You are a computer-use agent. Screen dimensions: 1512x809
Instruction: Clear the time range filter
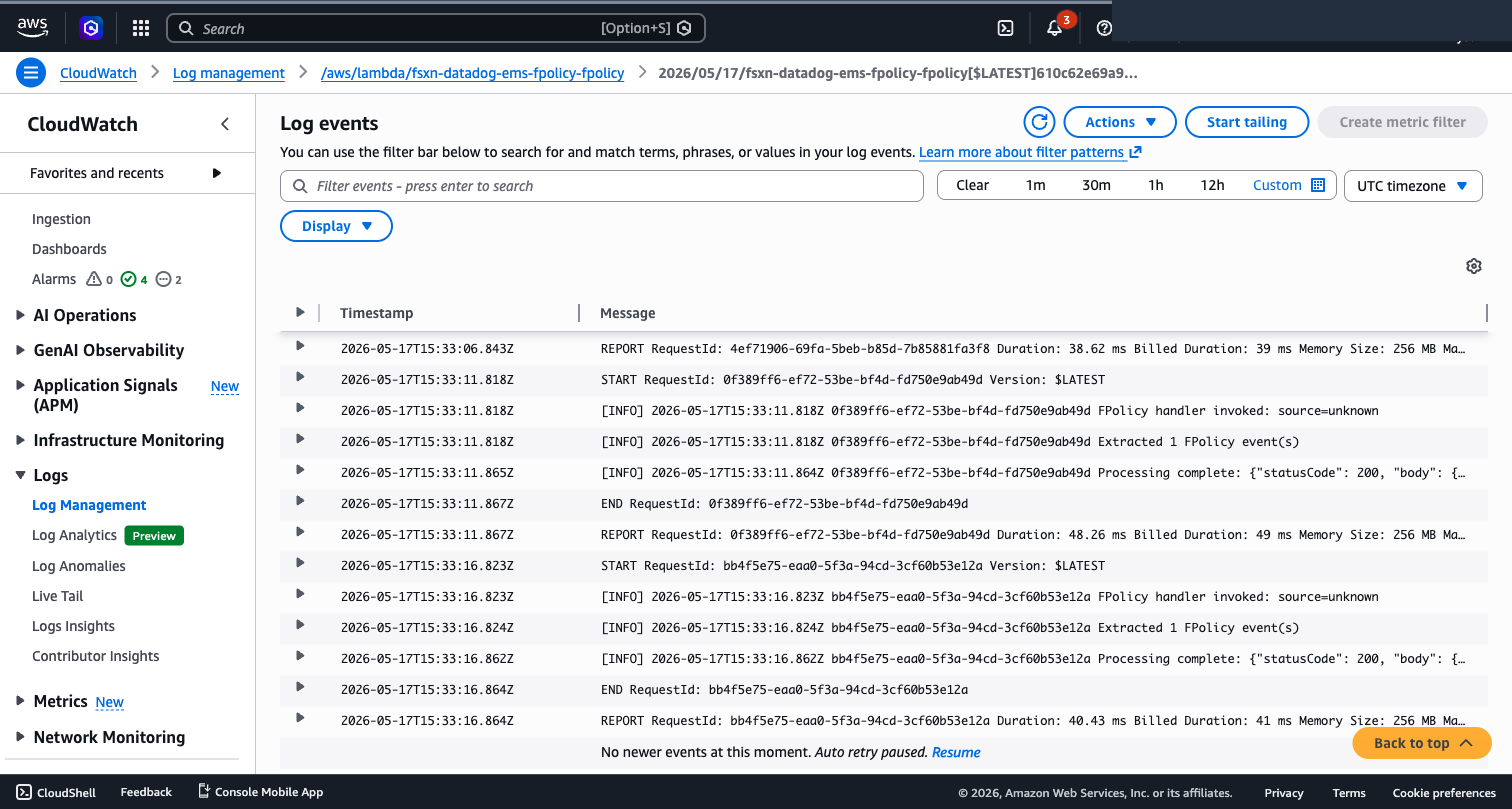coord(972,185)
